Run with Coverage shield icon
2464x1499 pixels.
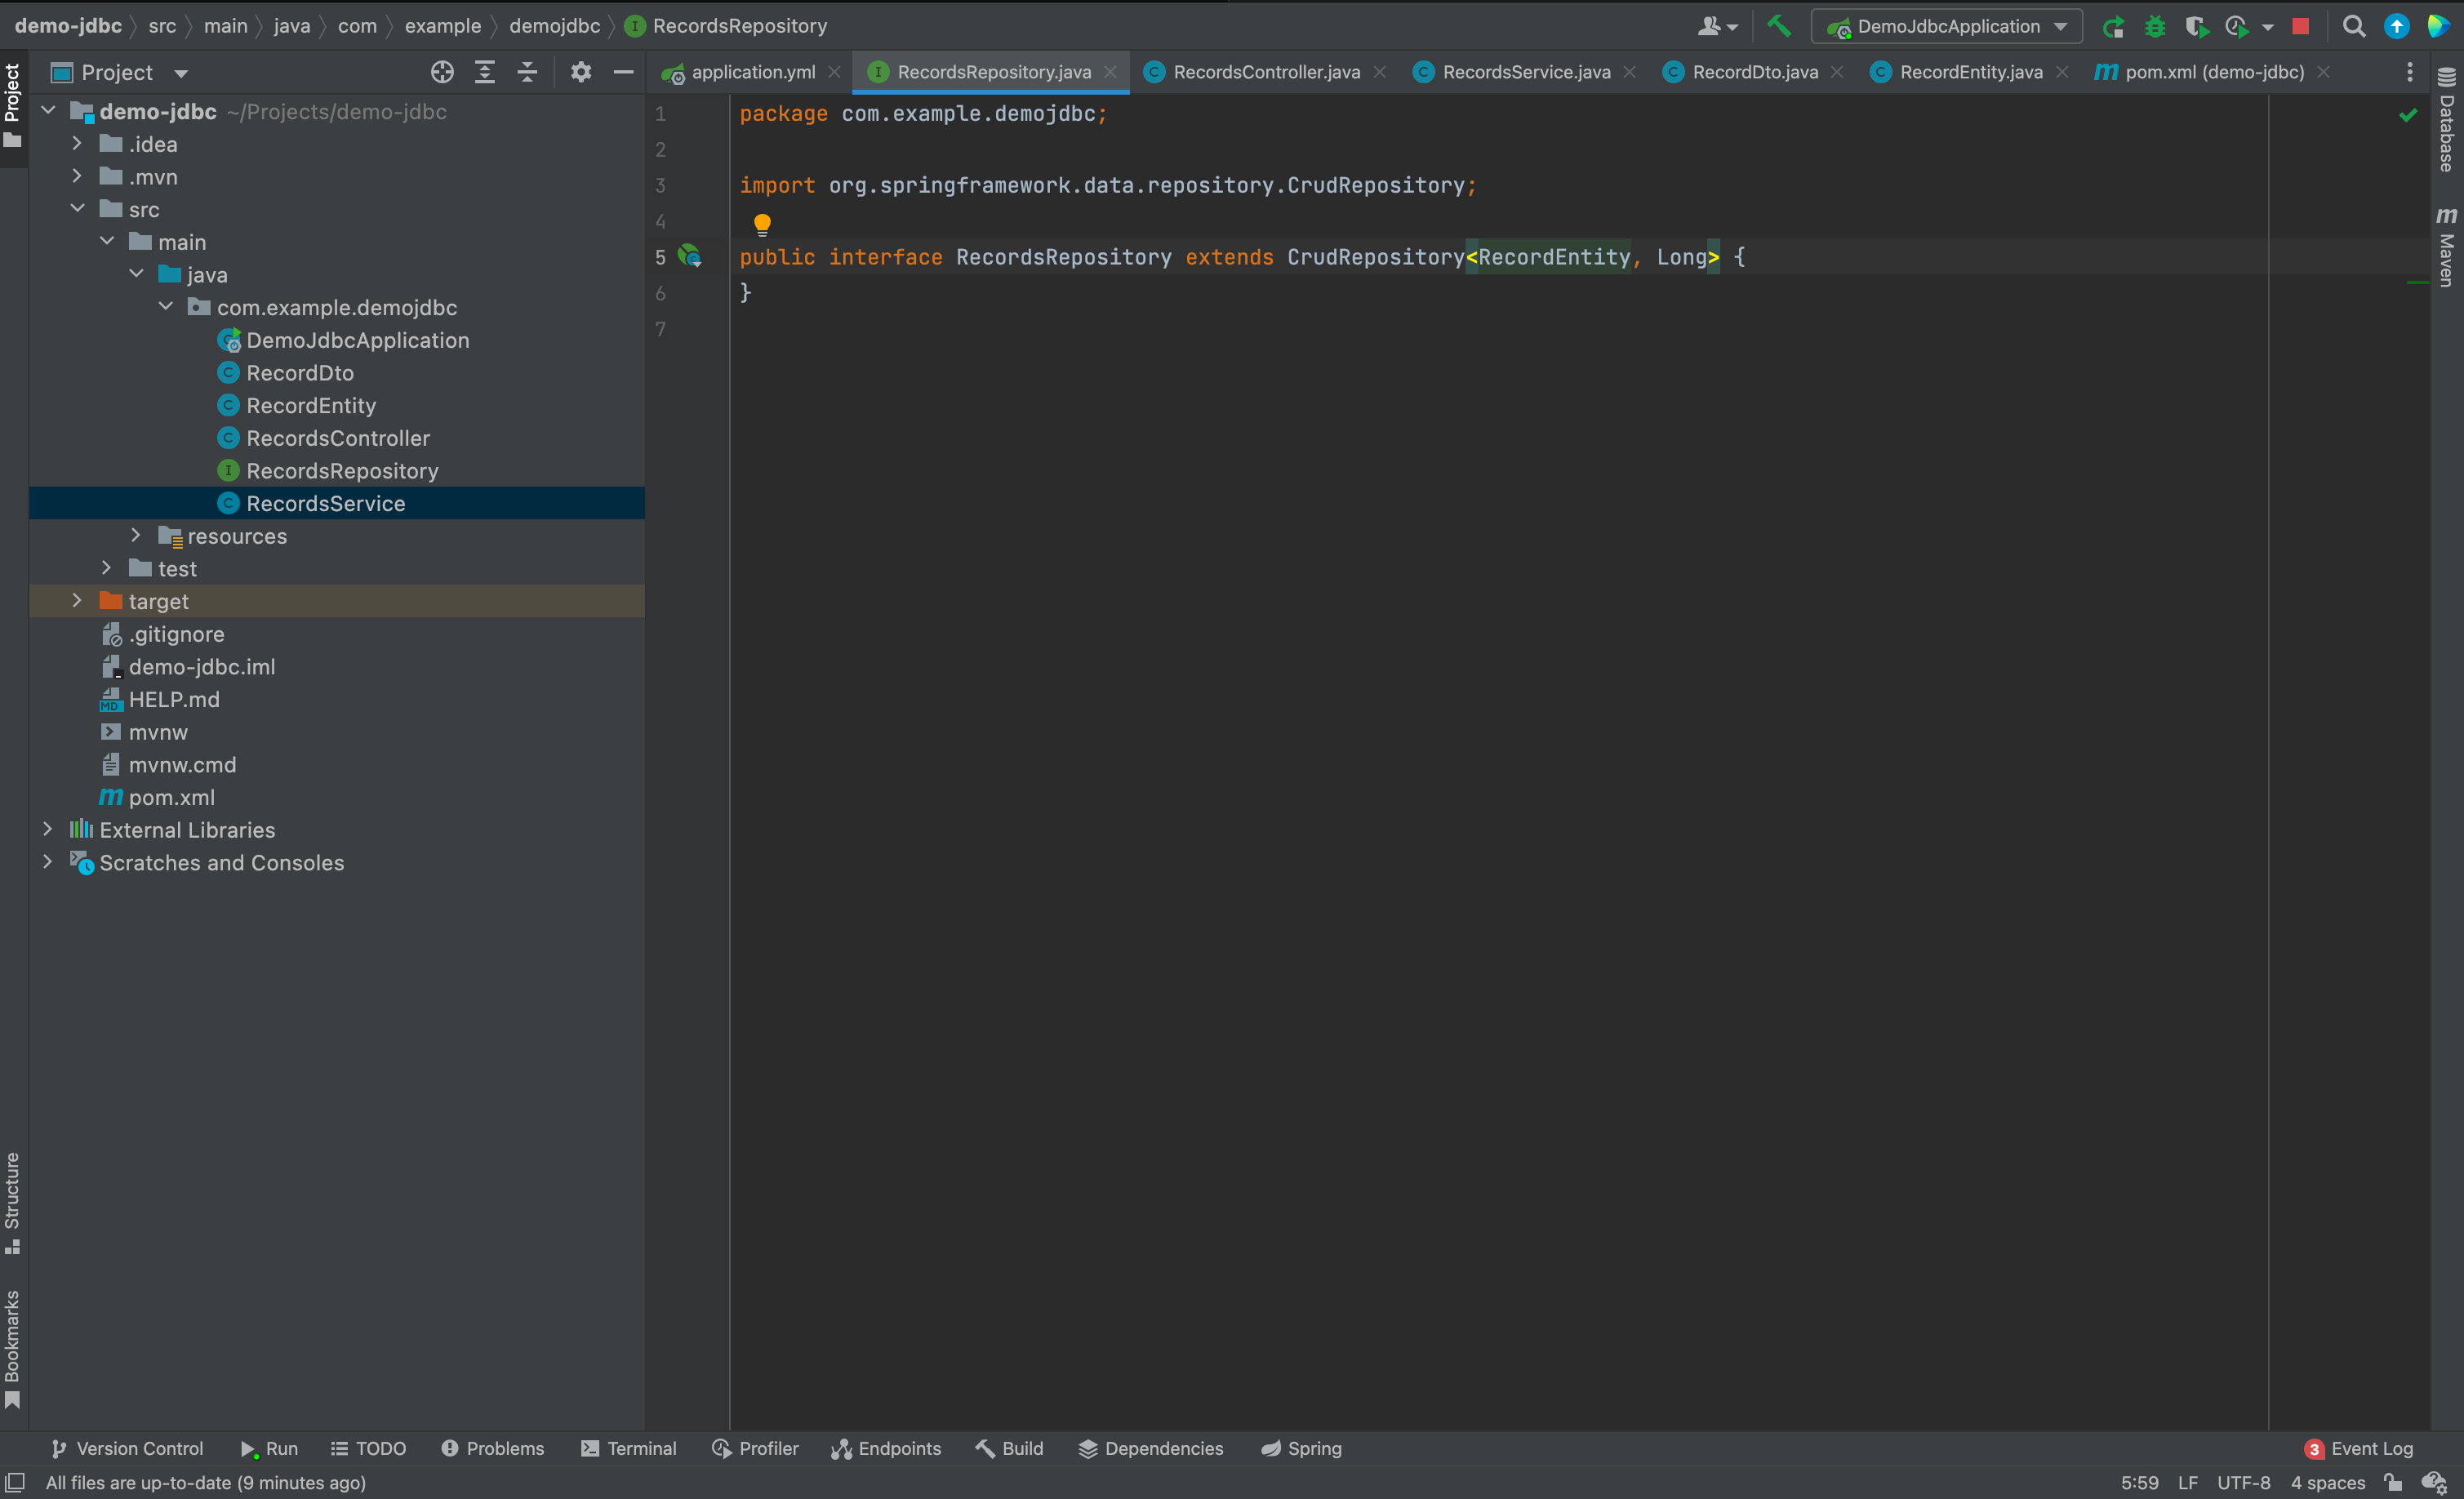[x=2195, y=27]
